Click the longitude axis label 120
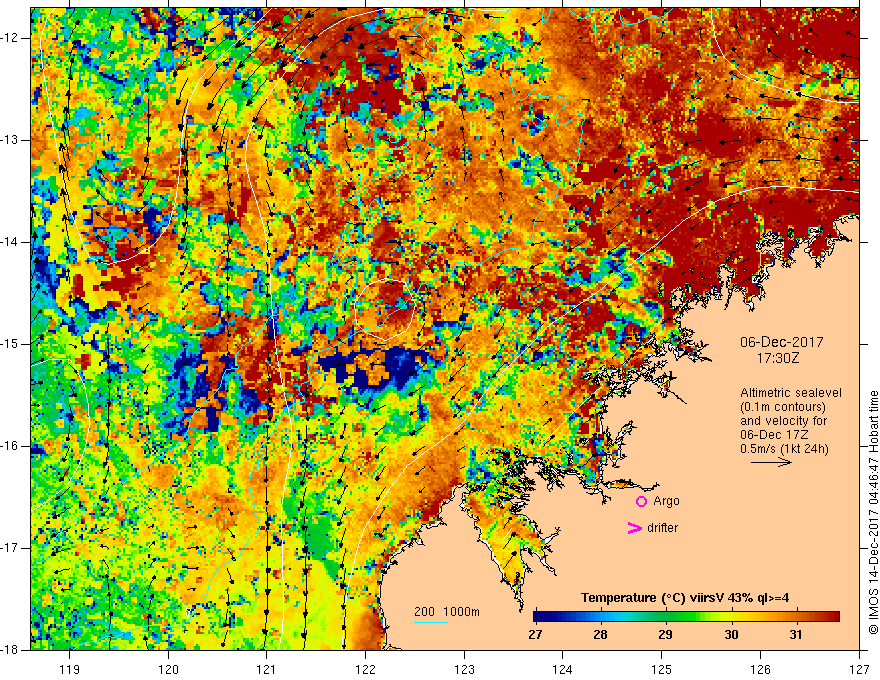 pyautogui.click(x=168, y=670)
